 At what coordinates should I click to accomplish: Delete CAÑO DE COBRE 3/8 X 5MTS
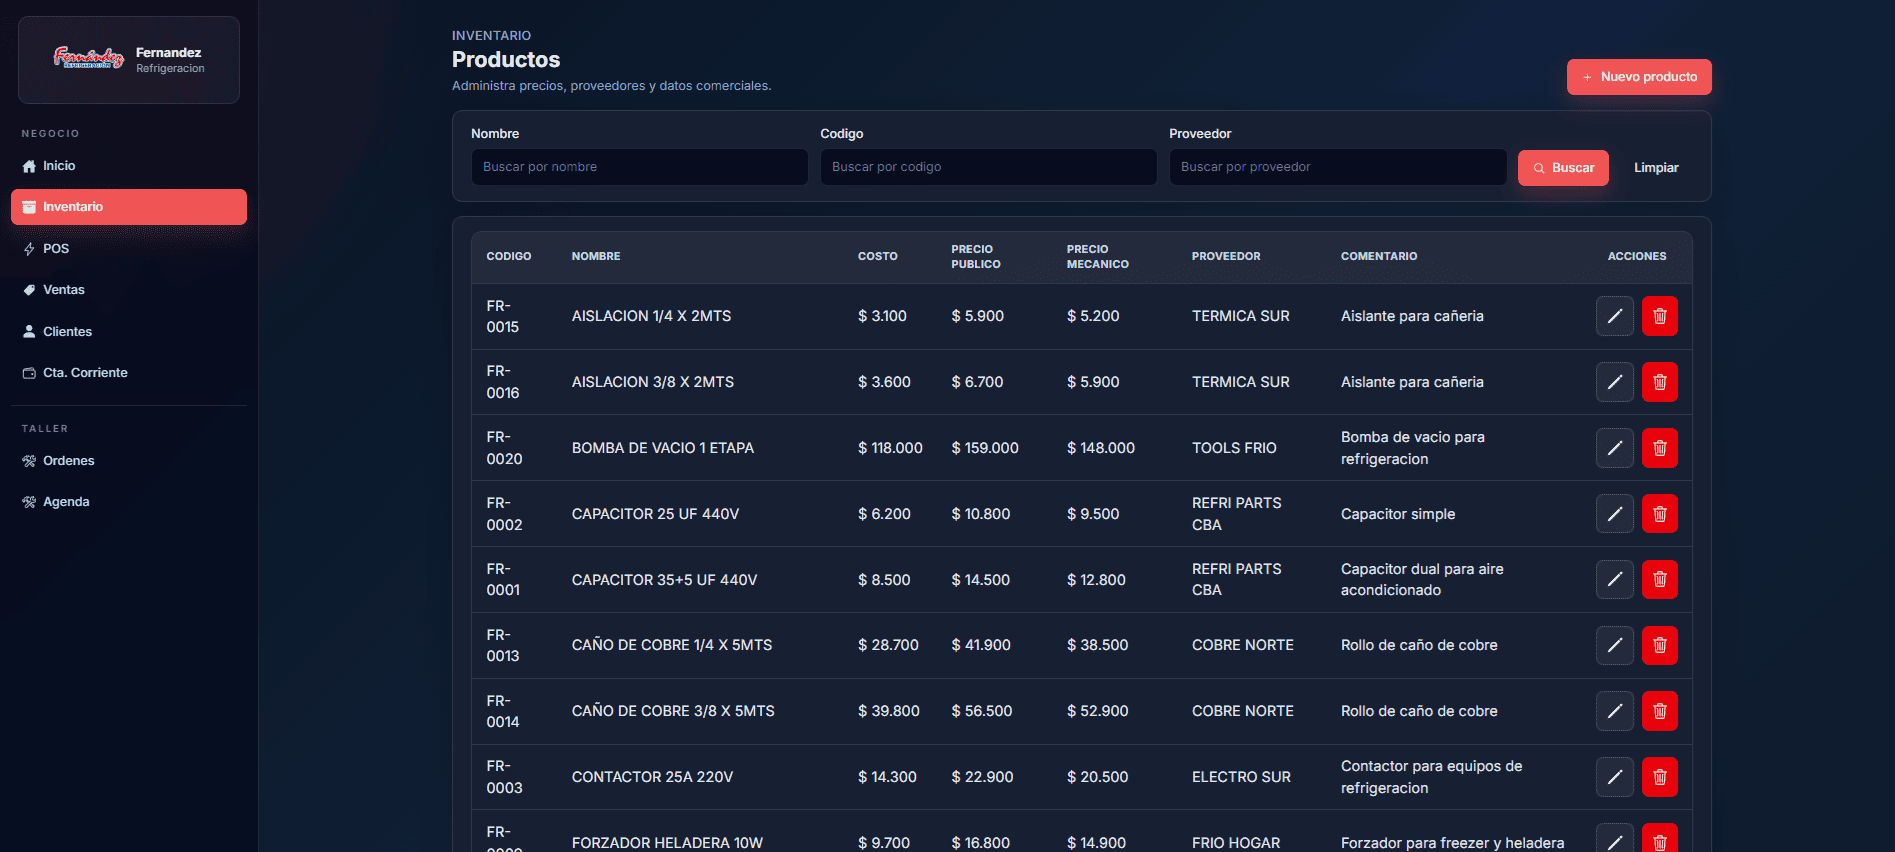1659,711
